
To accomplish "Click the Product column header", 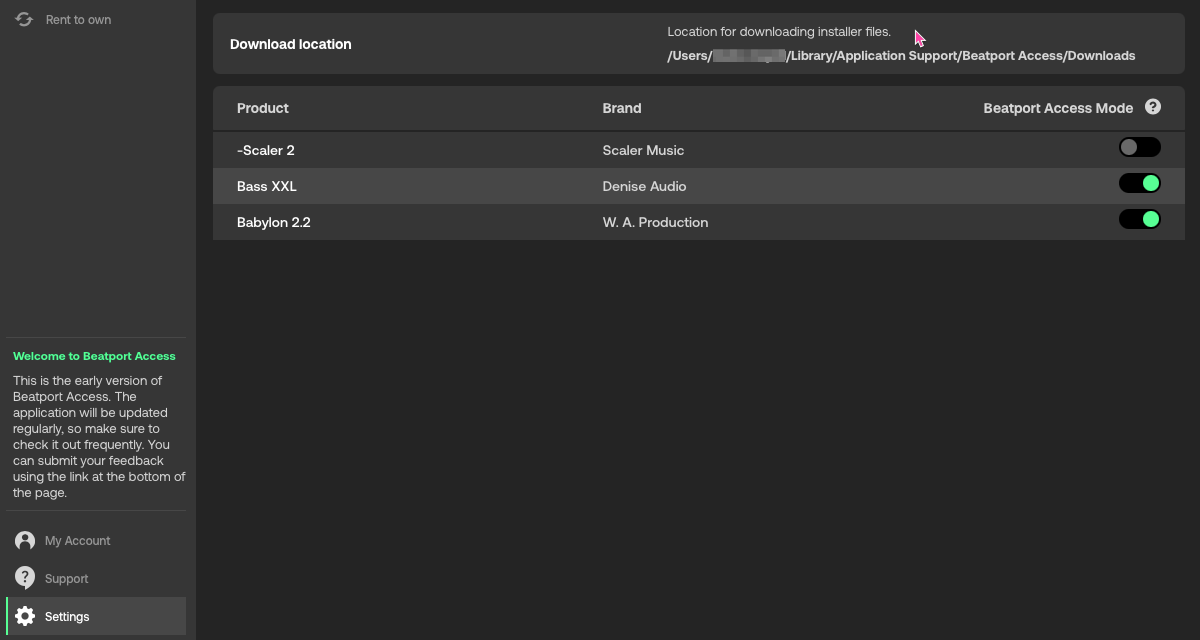I will coord(262,108).
